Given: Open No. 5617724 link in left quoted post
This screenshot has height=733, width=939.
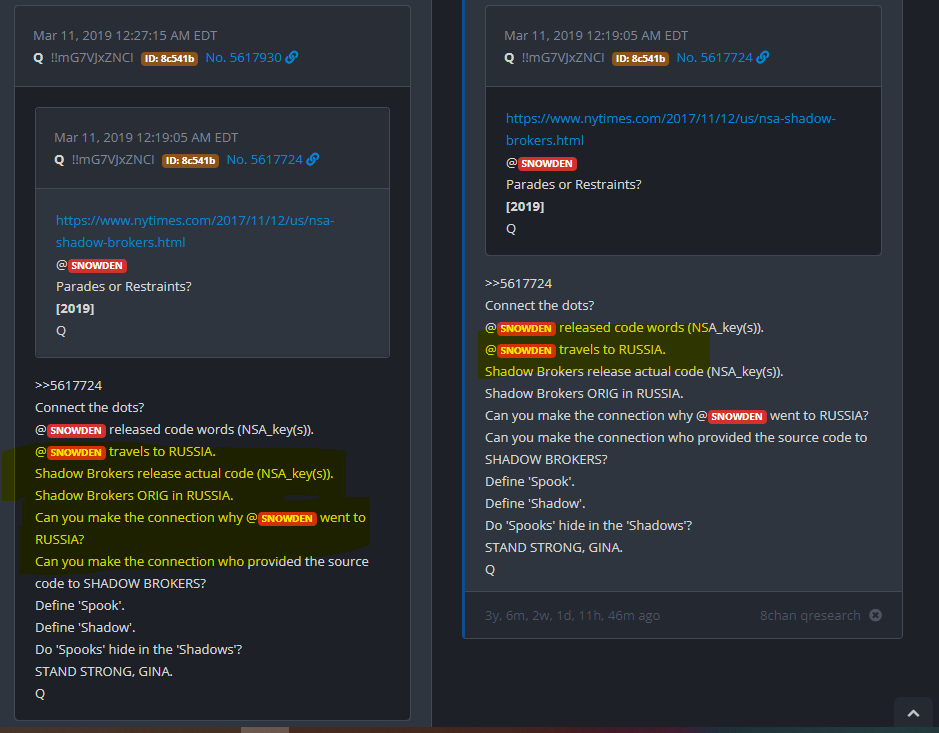Looking at the screenshot, I should coord(264,159).
